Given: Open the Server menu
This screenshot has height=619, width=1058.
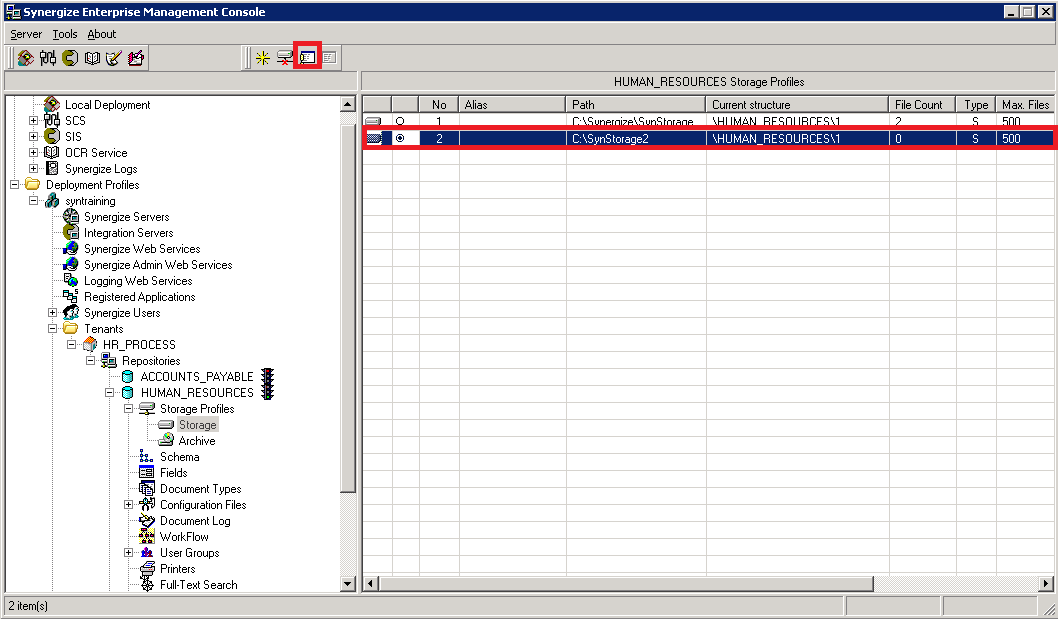Looking at the screenshot, I should [x=26, y=34].
